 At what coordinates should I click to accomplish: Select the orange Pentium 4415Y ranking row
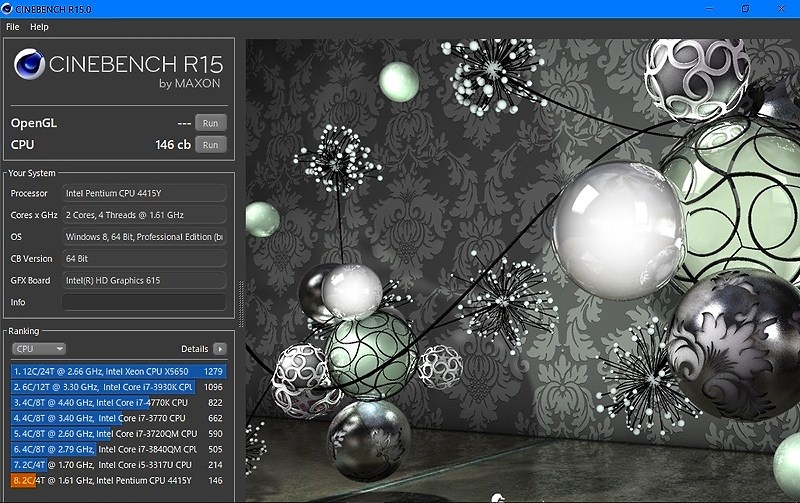(x=119, y=481)
